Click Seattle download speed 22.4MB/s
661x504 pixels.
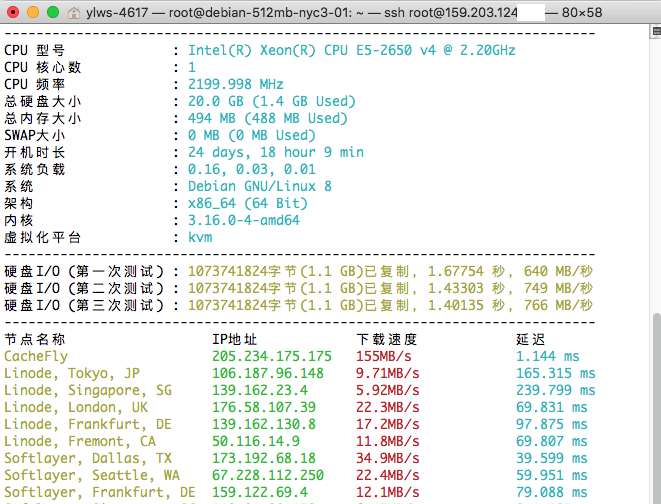click(388, 475)
